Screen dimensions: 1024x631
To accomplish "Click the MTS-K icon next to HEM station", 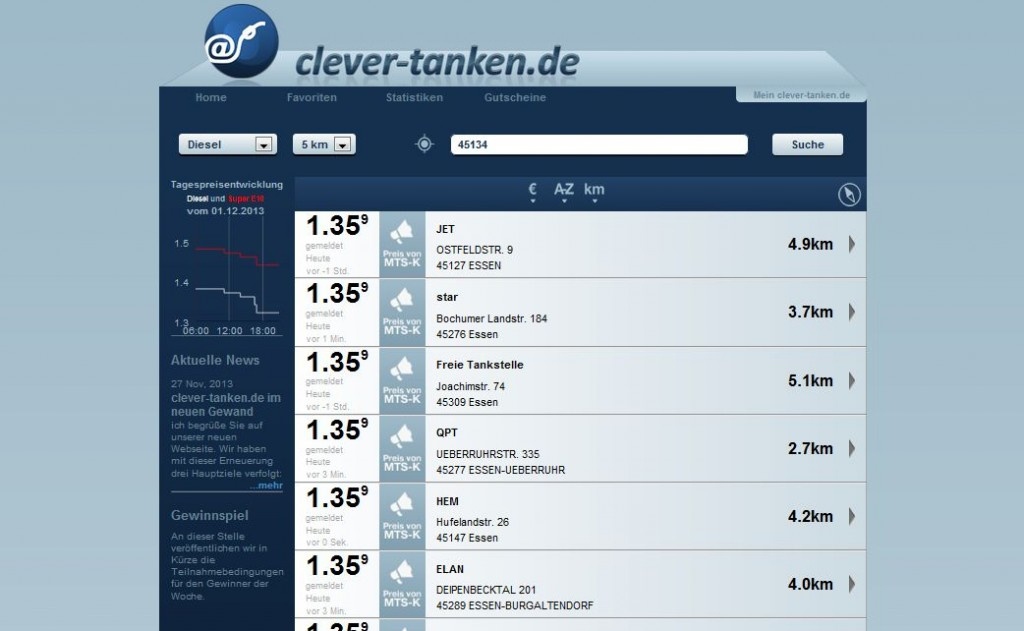I will tap(401, 516).
